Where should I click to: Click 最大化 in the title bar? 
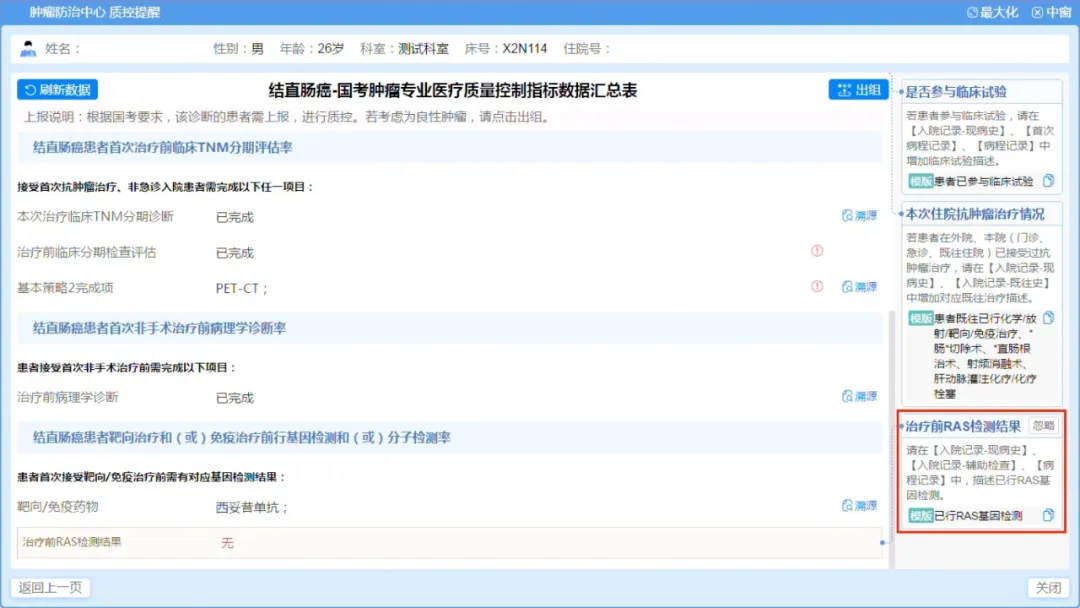click(x=993, y=12)
